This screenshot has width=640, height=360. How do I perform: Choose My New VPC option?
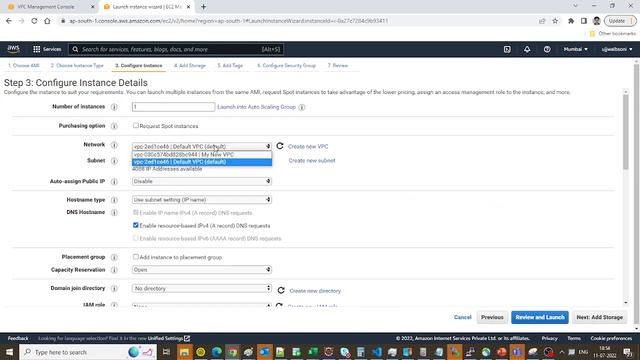coord(202,154)
